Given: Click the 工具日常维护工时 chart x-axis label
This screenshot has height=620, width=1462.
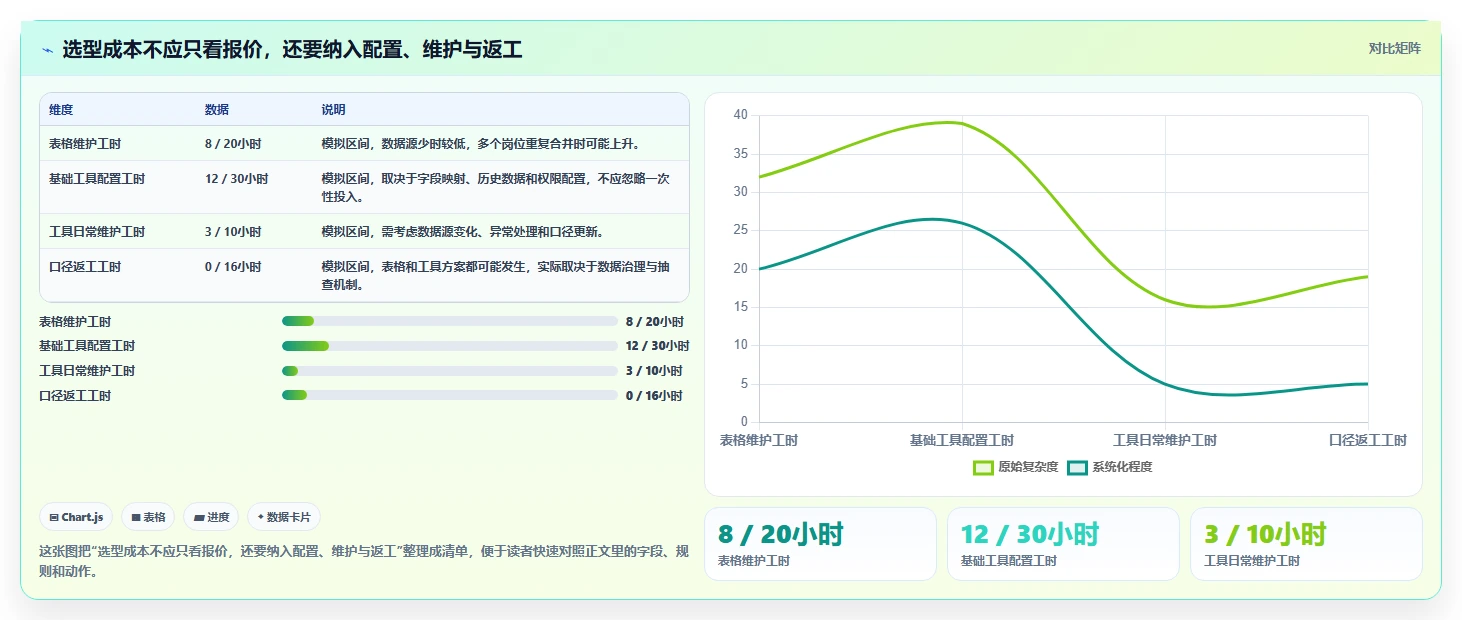Looking at the screenshot, I should 1165,440.
